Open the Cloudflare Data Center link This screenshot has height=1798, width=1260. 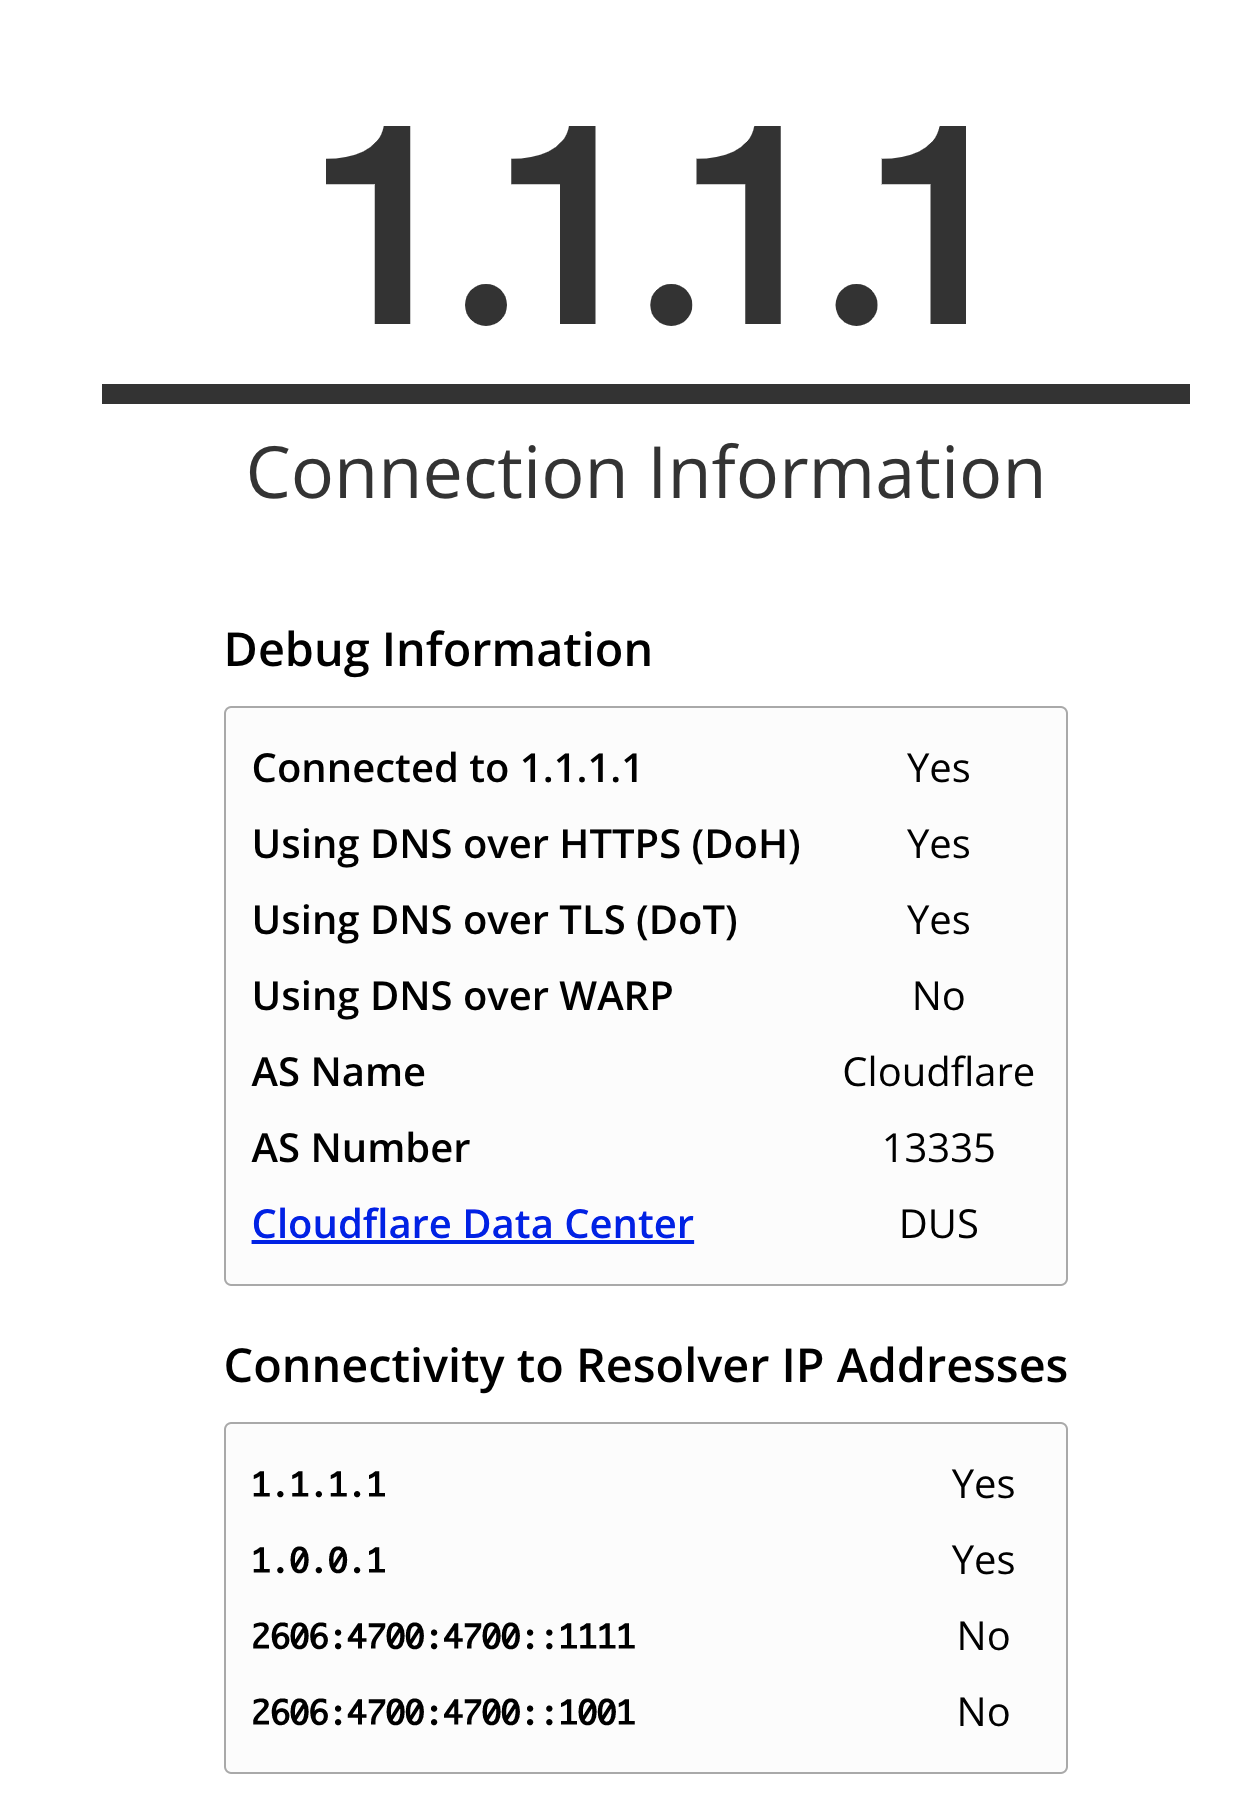472,1223
